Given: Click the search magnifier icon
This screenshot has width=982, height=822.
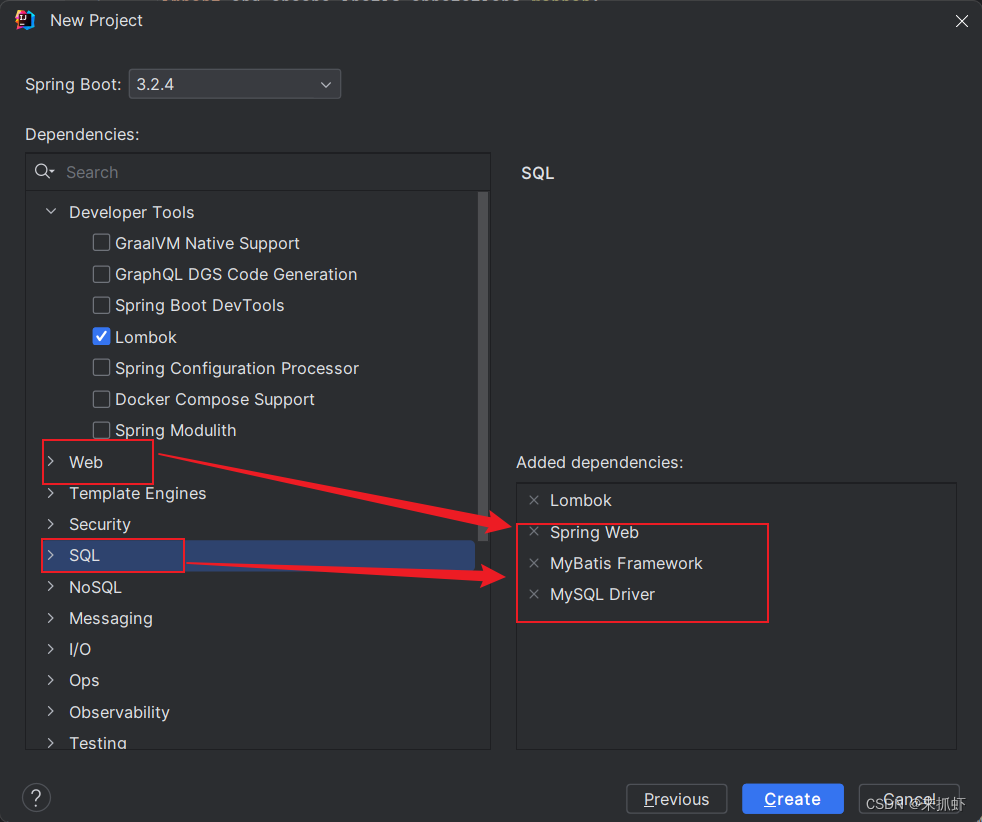Looking at the screenshot, I should pos(44,172).
